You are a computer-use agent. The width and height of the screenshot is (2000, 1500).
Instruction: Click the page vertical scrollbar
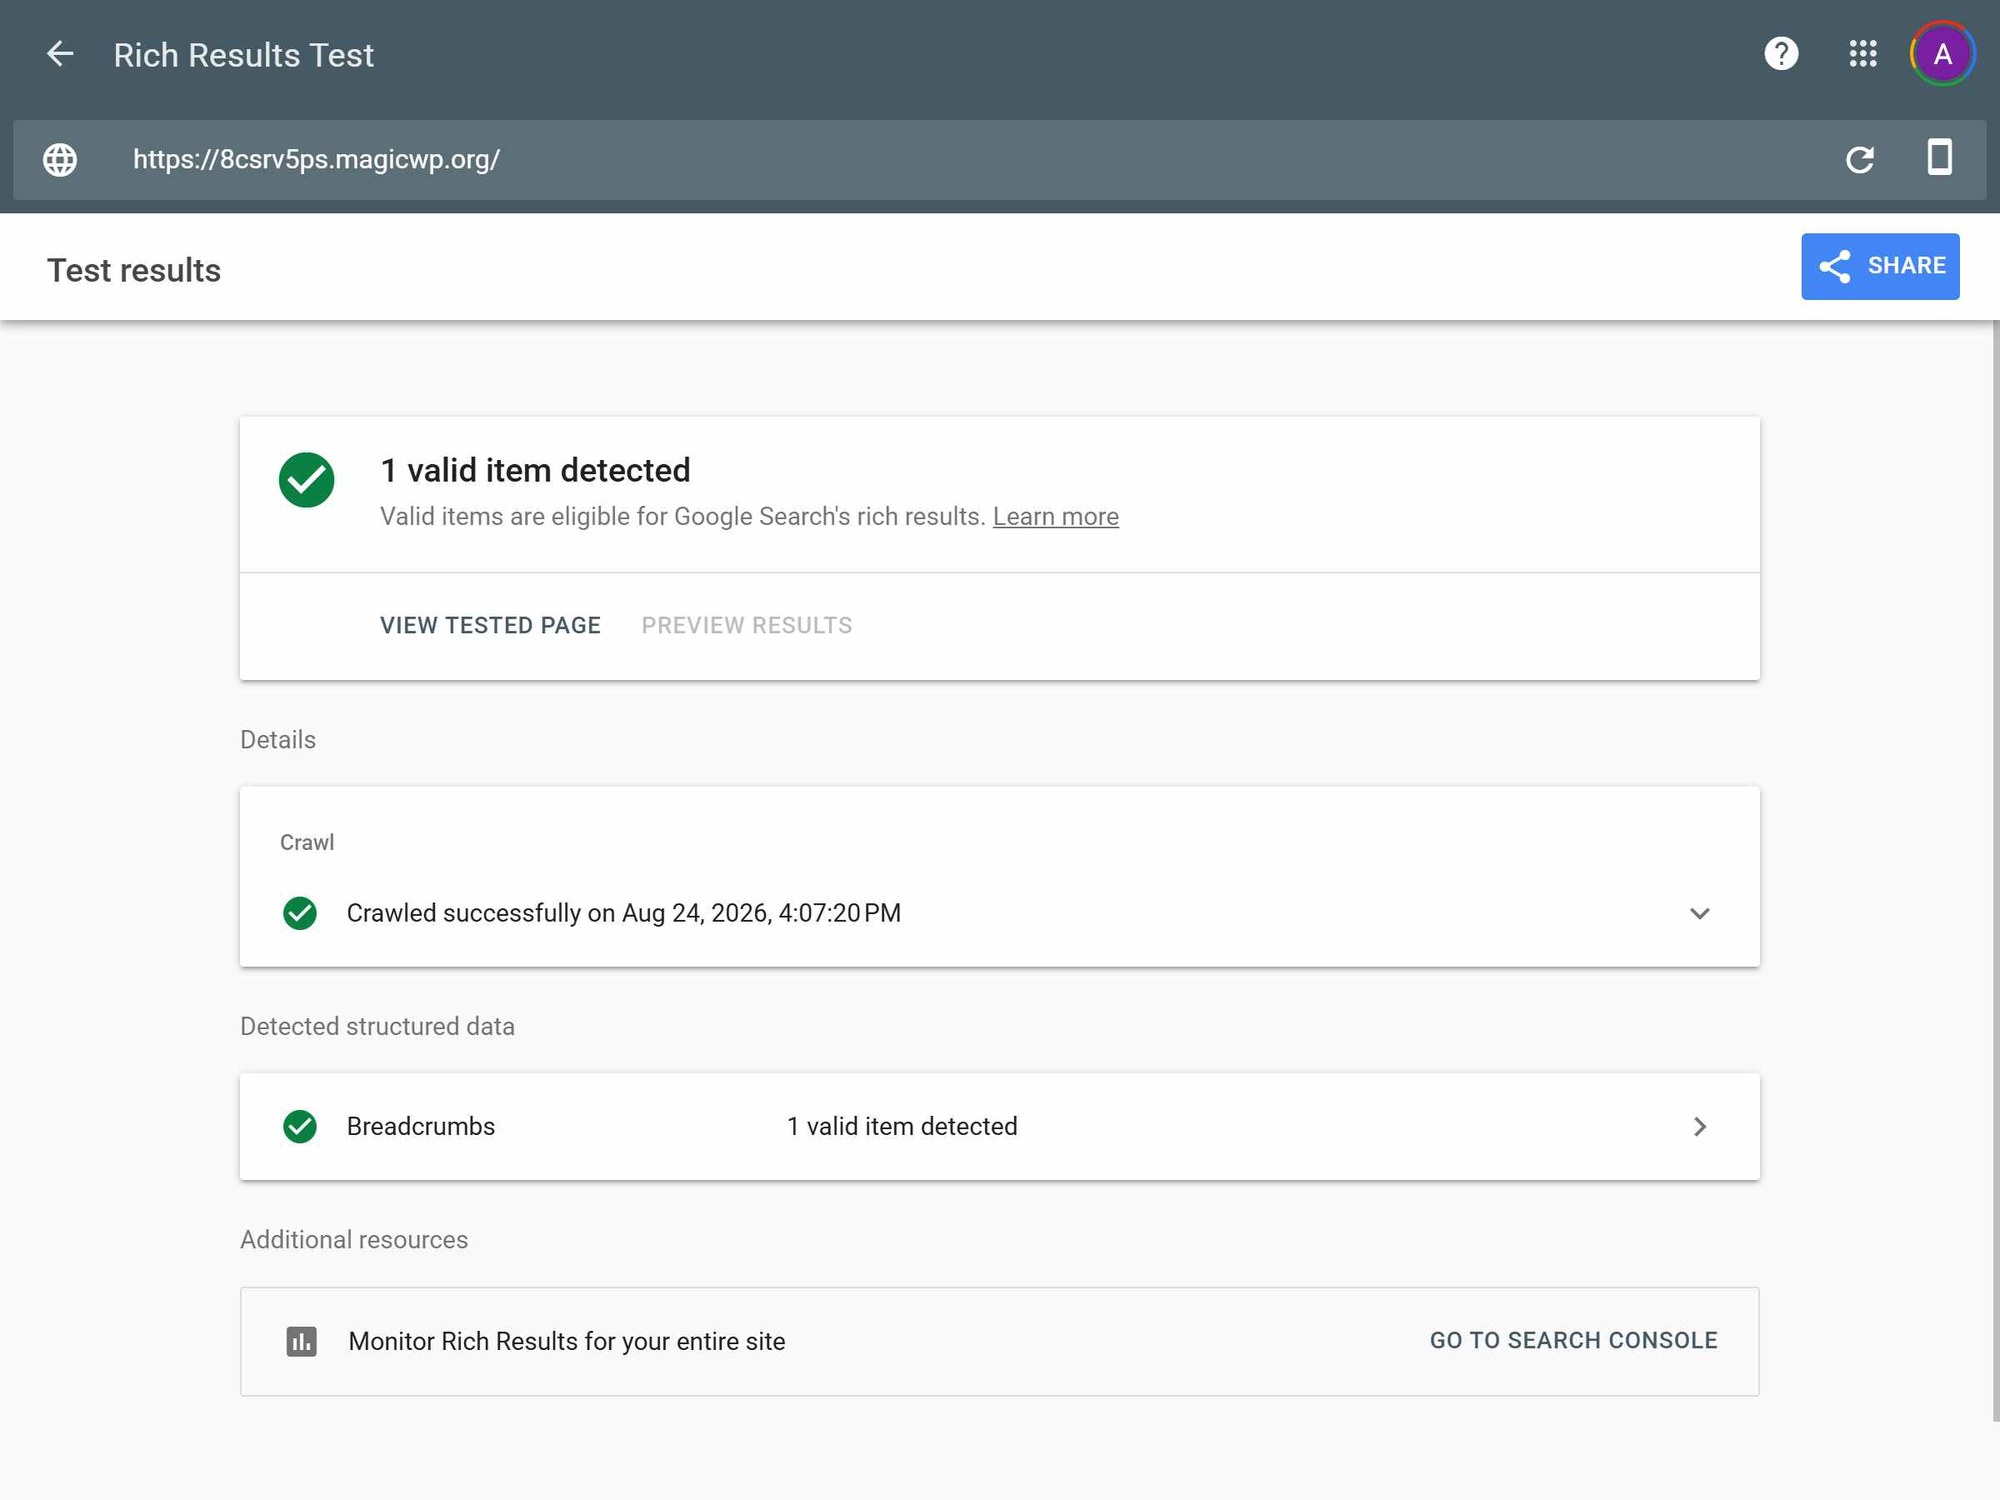point(1996,870)
